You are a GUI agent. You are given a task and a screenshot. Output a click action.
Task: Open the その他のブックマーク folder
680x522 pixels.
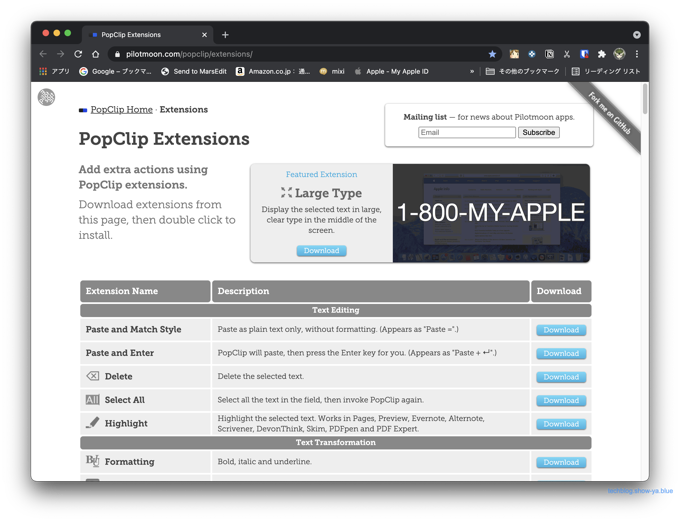(522, 72)
